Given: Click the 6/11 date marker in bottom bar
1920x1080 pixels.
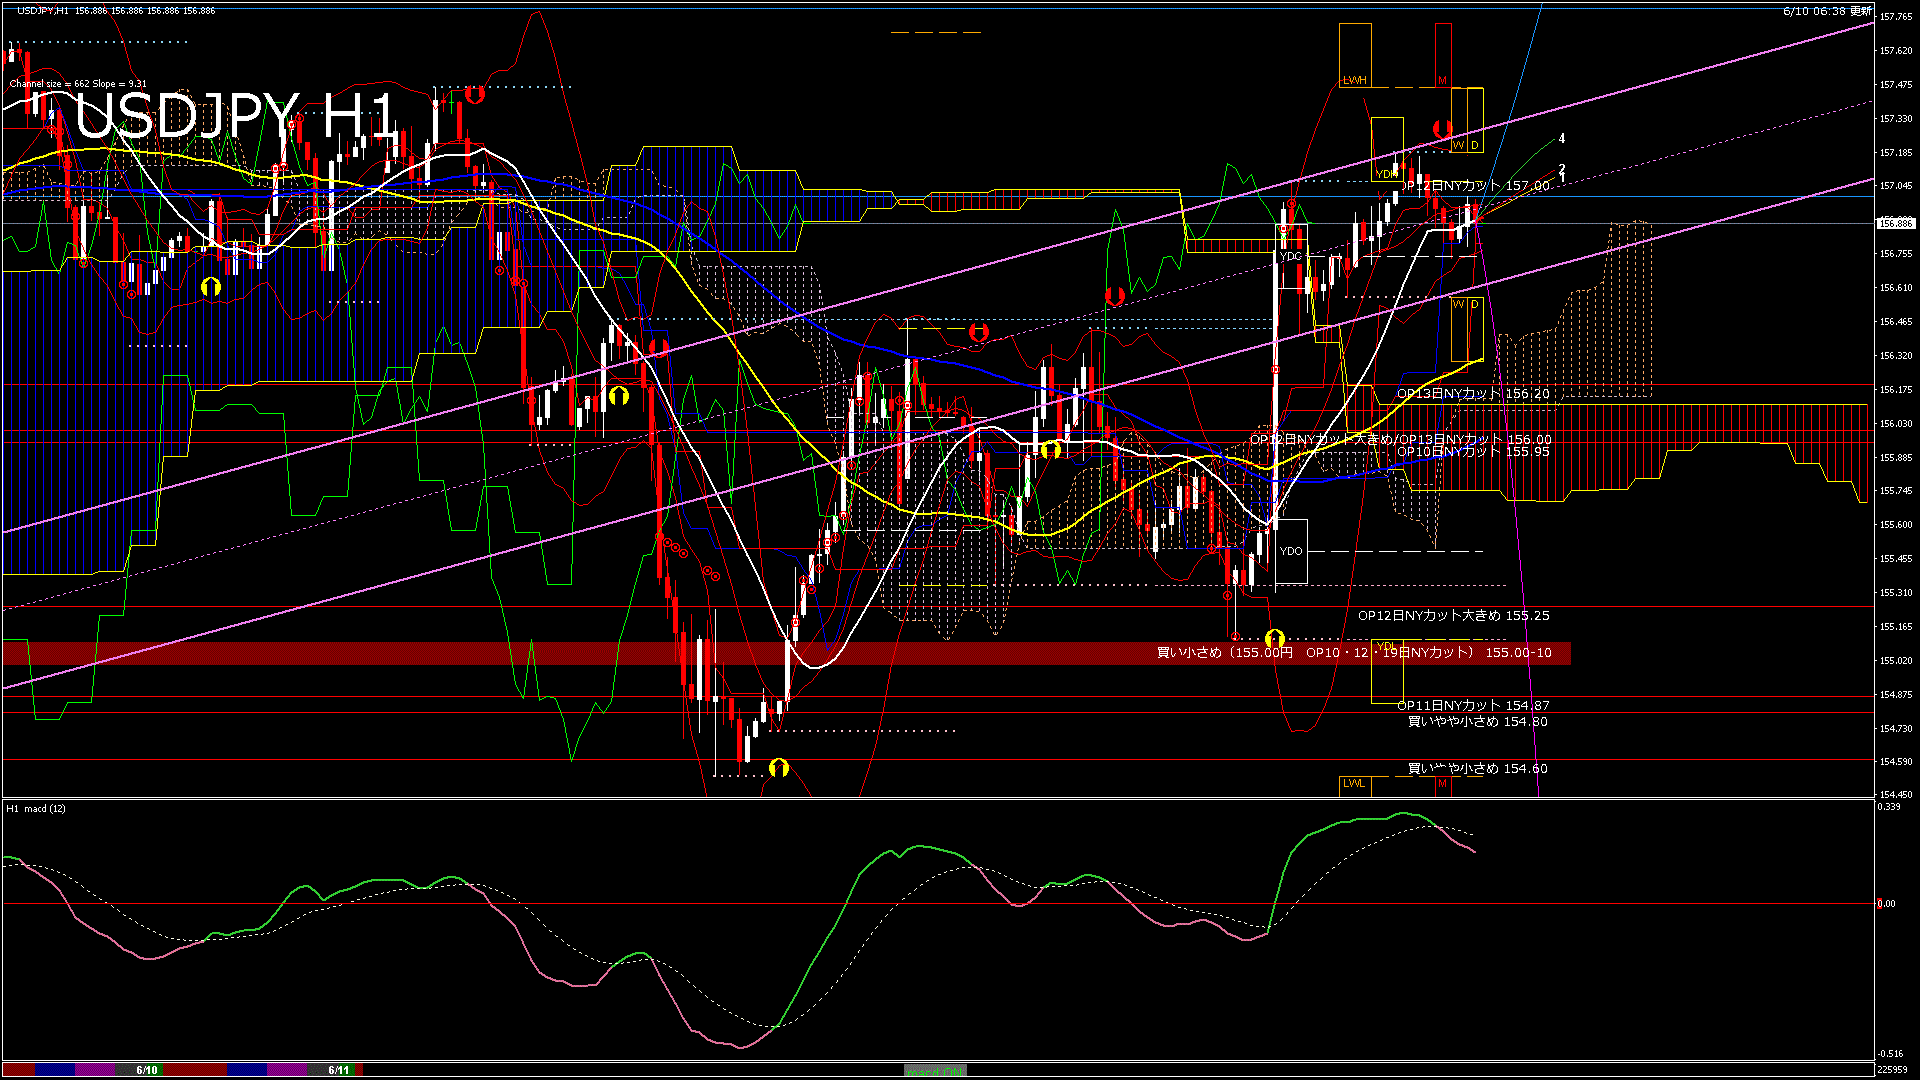Looking at the screenshot, I should [339, 1070].
